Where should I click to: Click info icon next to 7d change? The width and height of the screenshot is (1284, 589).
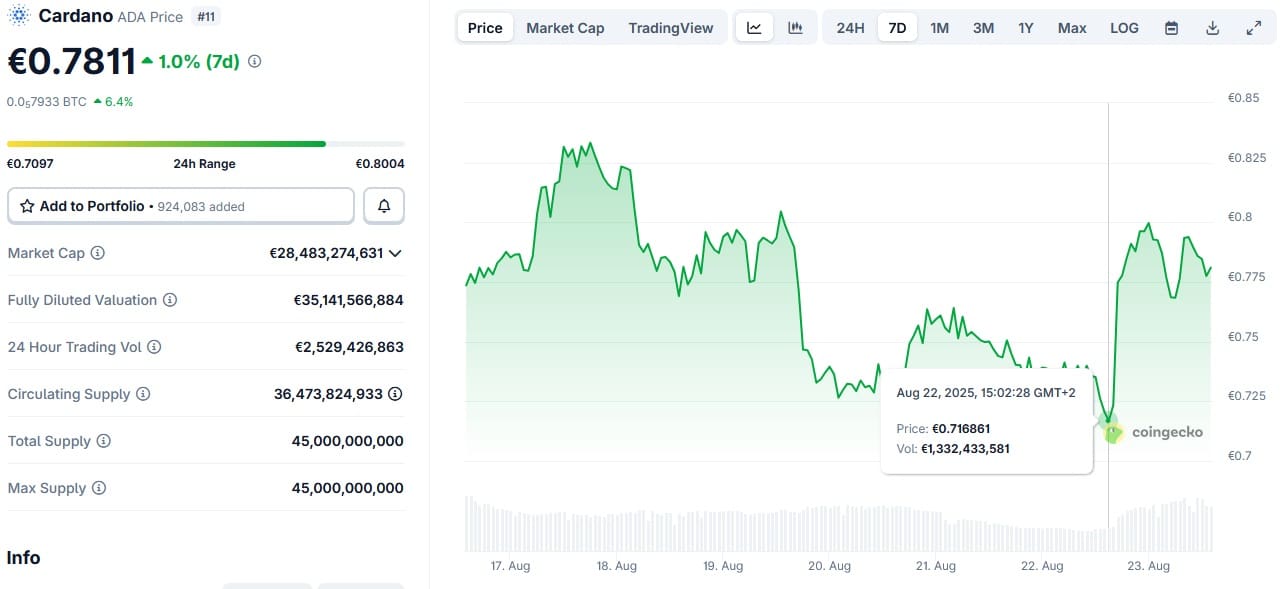coord(255,62)
